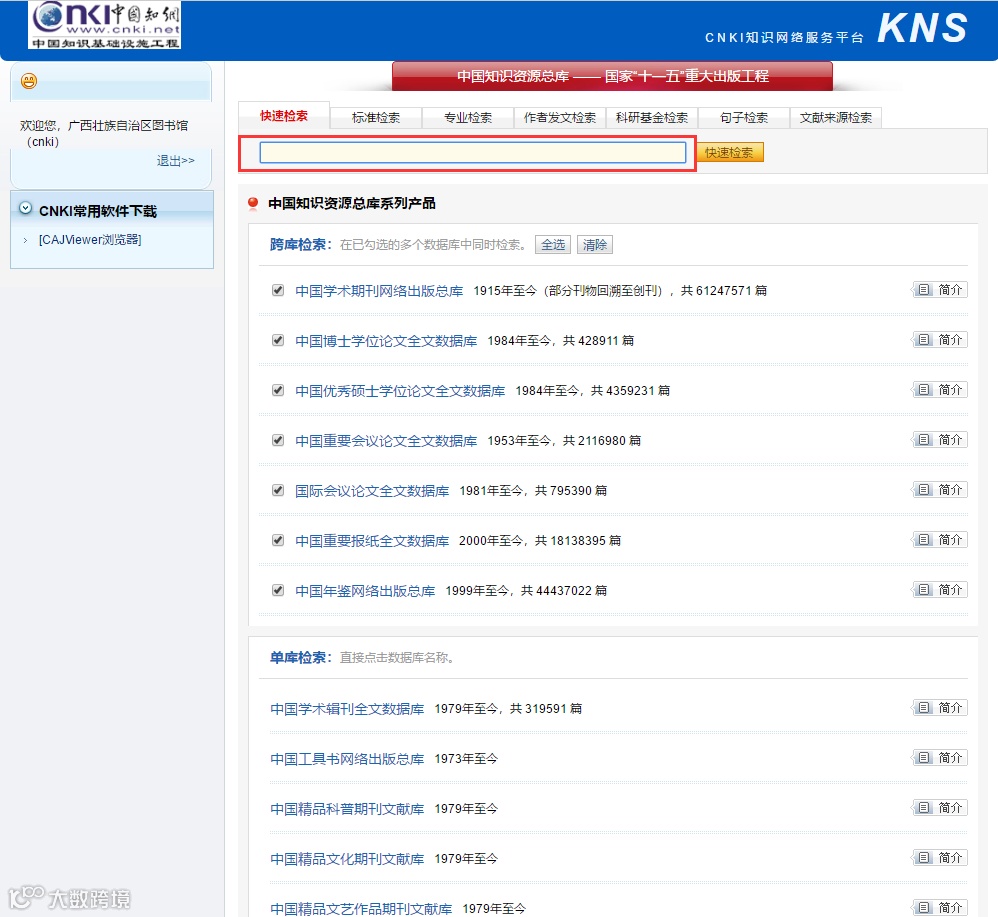Image resolution: width=998 pixels, height=917 pixels.
Task: Click the 中国知识资源总库 red banner
Action: 612,76
